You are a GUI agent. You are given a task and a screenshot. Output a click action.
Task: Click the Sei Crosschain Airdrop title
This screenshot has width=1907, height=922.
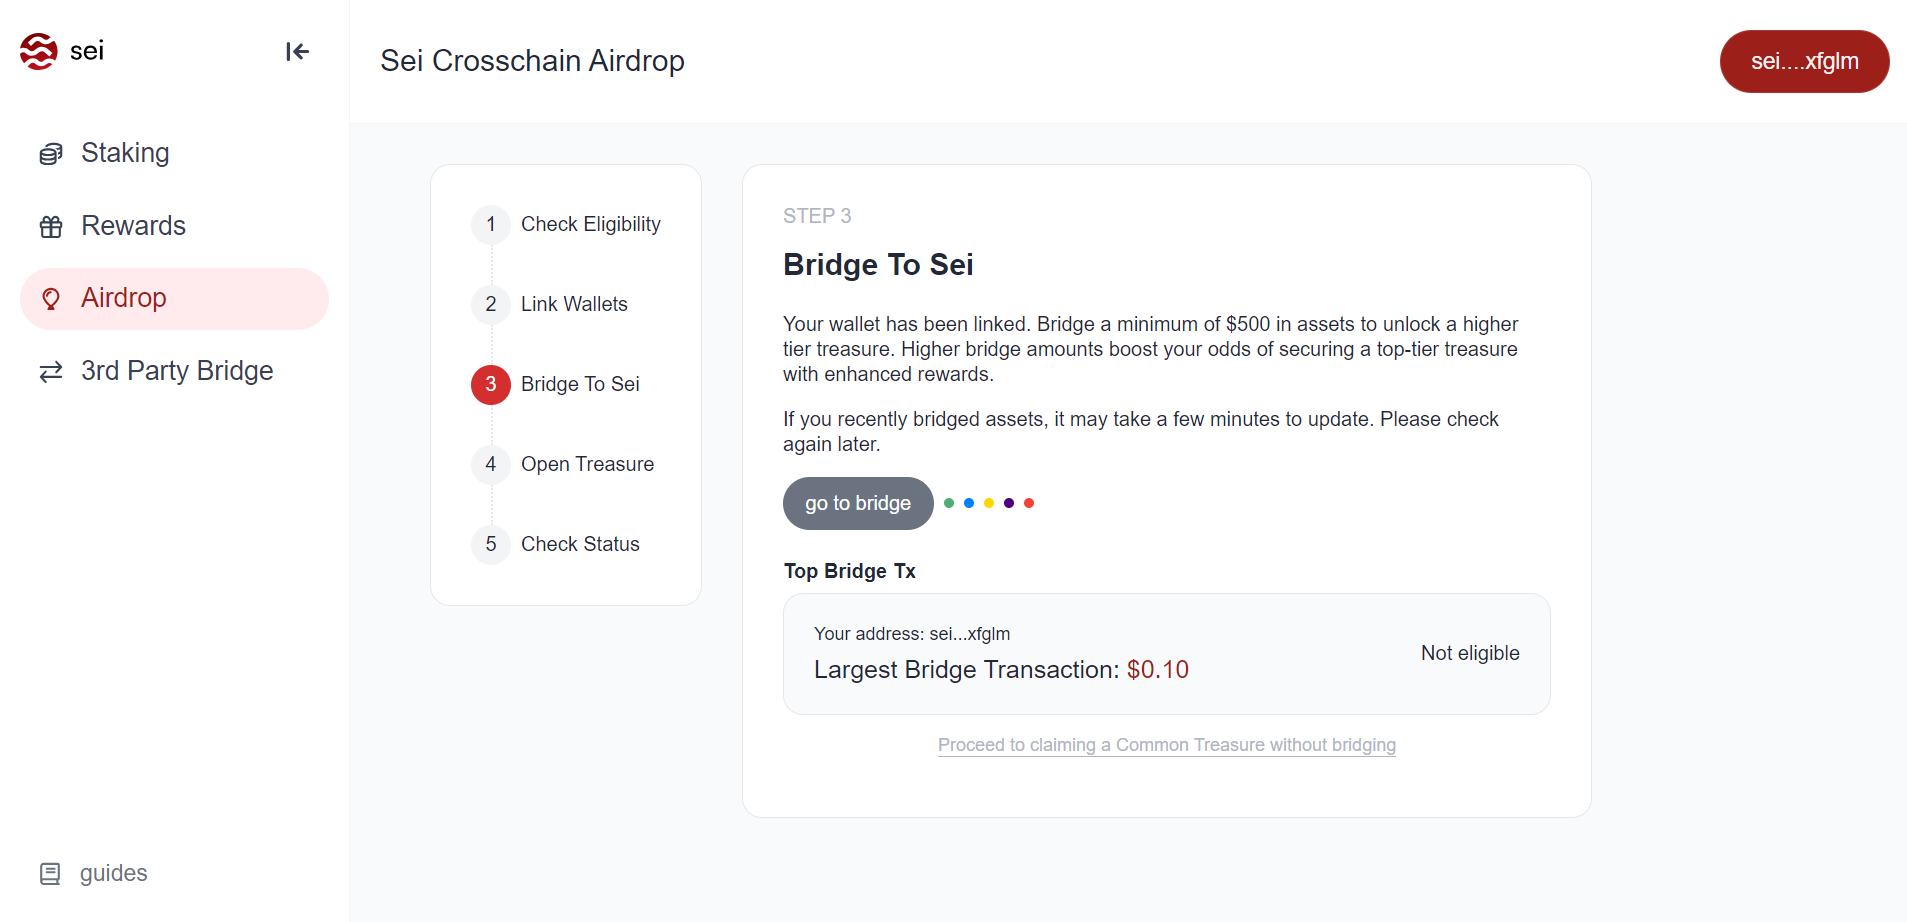(x=532, y=61)
